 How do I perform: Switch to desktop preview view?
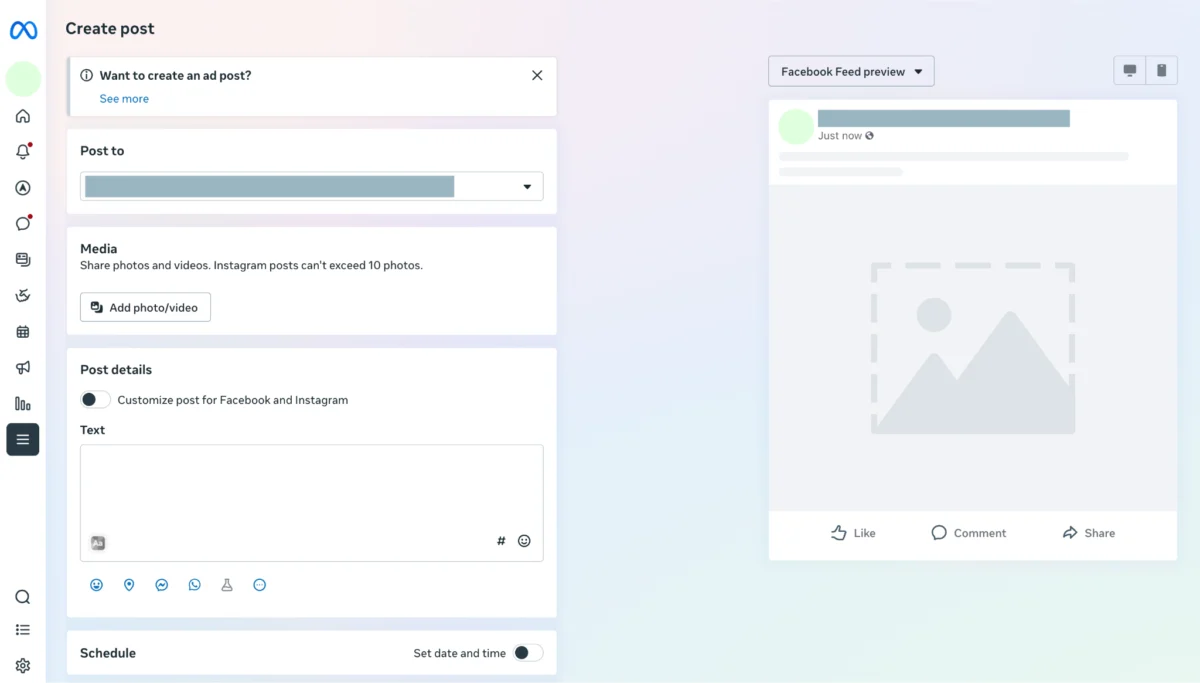pos(1130,71)
